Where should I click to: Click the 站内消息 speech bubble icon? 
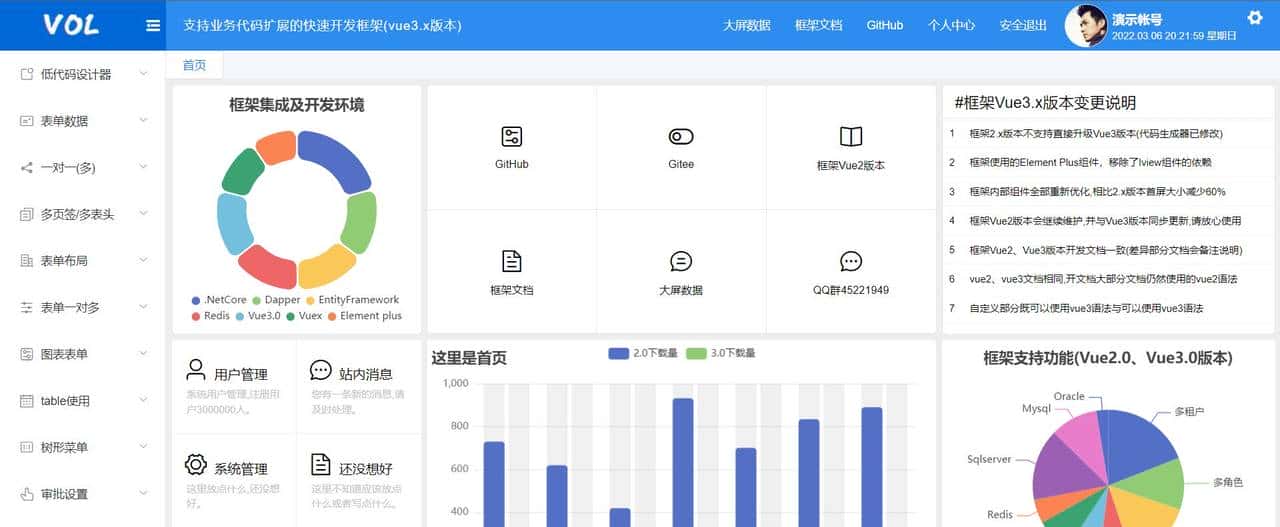pos(320,370)
